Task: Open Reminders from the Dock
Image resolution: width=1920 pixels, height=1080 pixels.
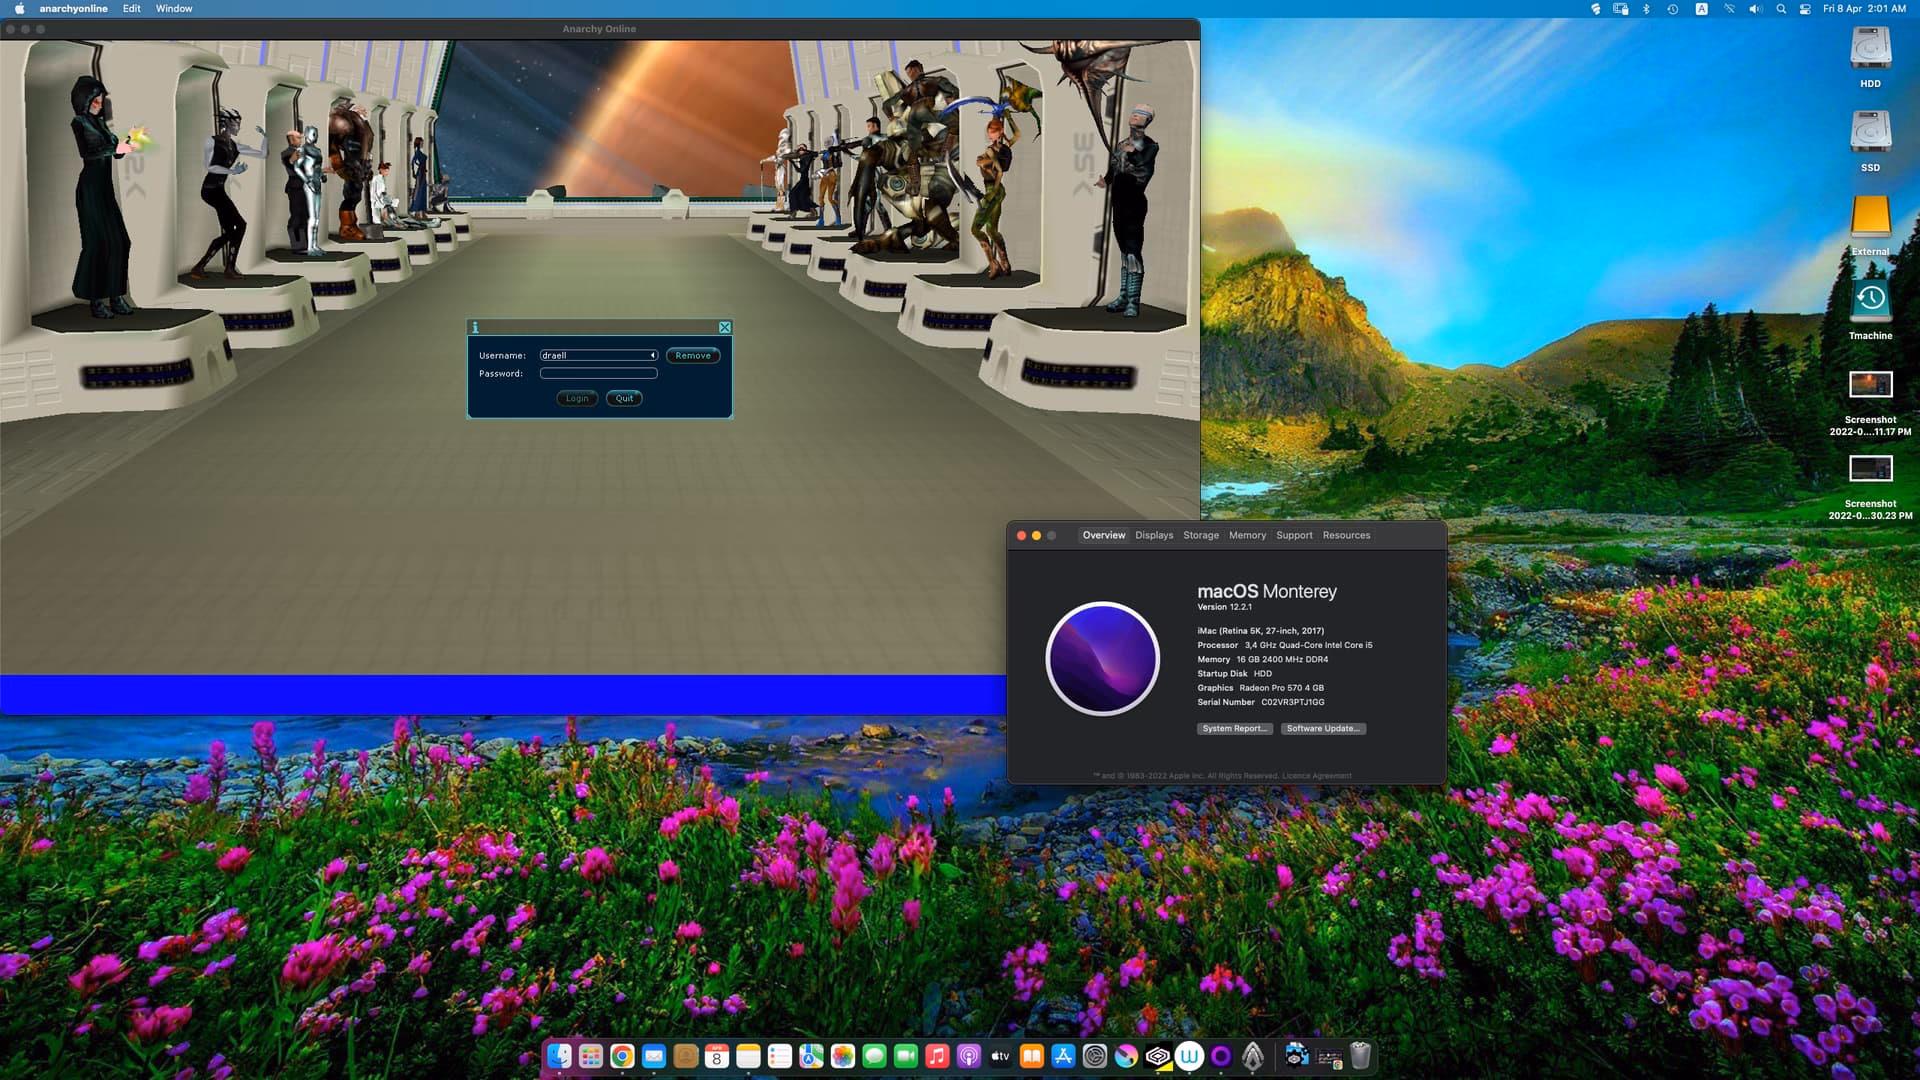Action: 780,1056
